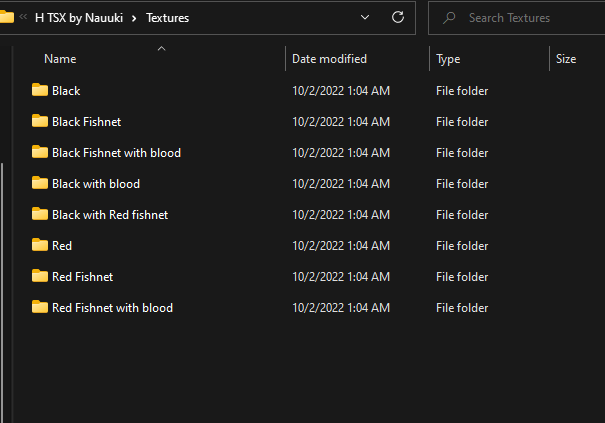
Task: Sort files by Date modified column
Action: [x=329, y=59]
